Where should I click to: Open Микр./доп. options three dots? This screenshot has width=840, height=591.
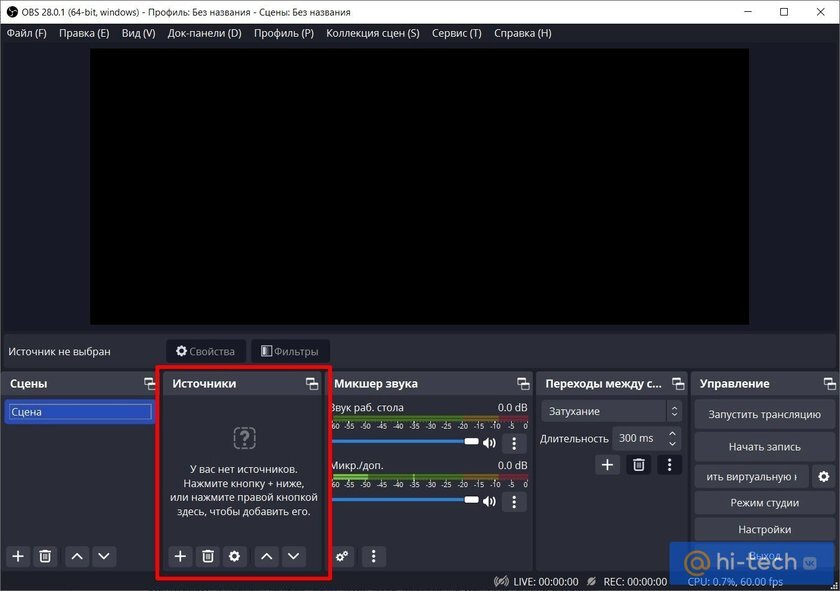[x=514, y=502]
